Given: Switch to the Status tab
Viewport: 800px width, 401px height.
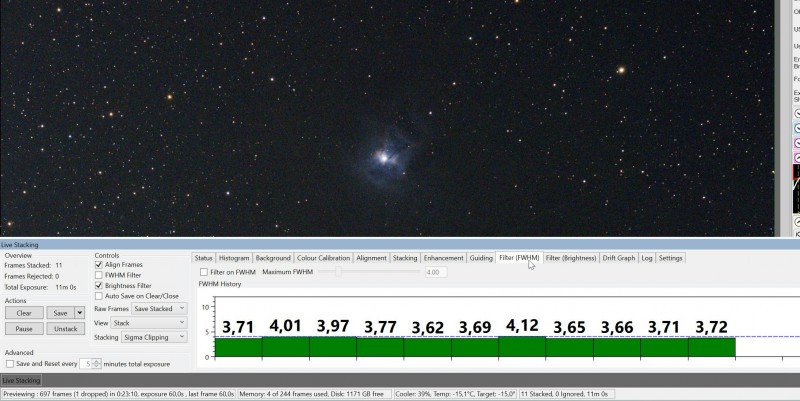Looking at the screenshot, I should coord(203,258).
